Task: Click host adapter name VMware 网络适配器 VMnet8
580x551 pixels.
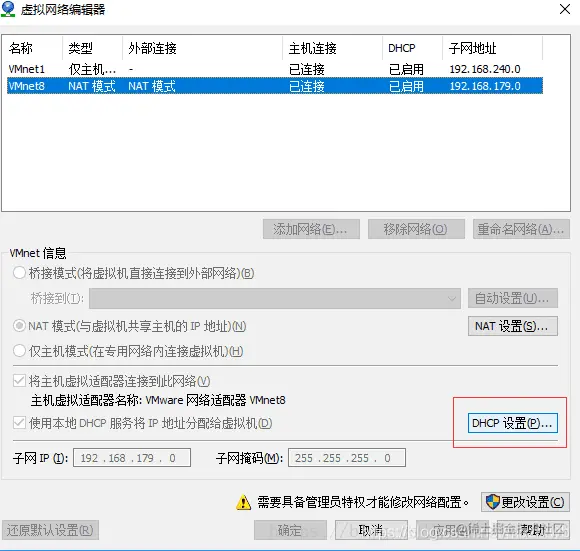Action: [215, 400]
